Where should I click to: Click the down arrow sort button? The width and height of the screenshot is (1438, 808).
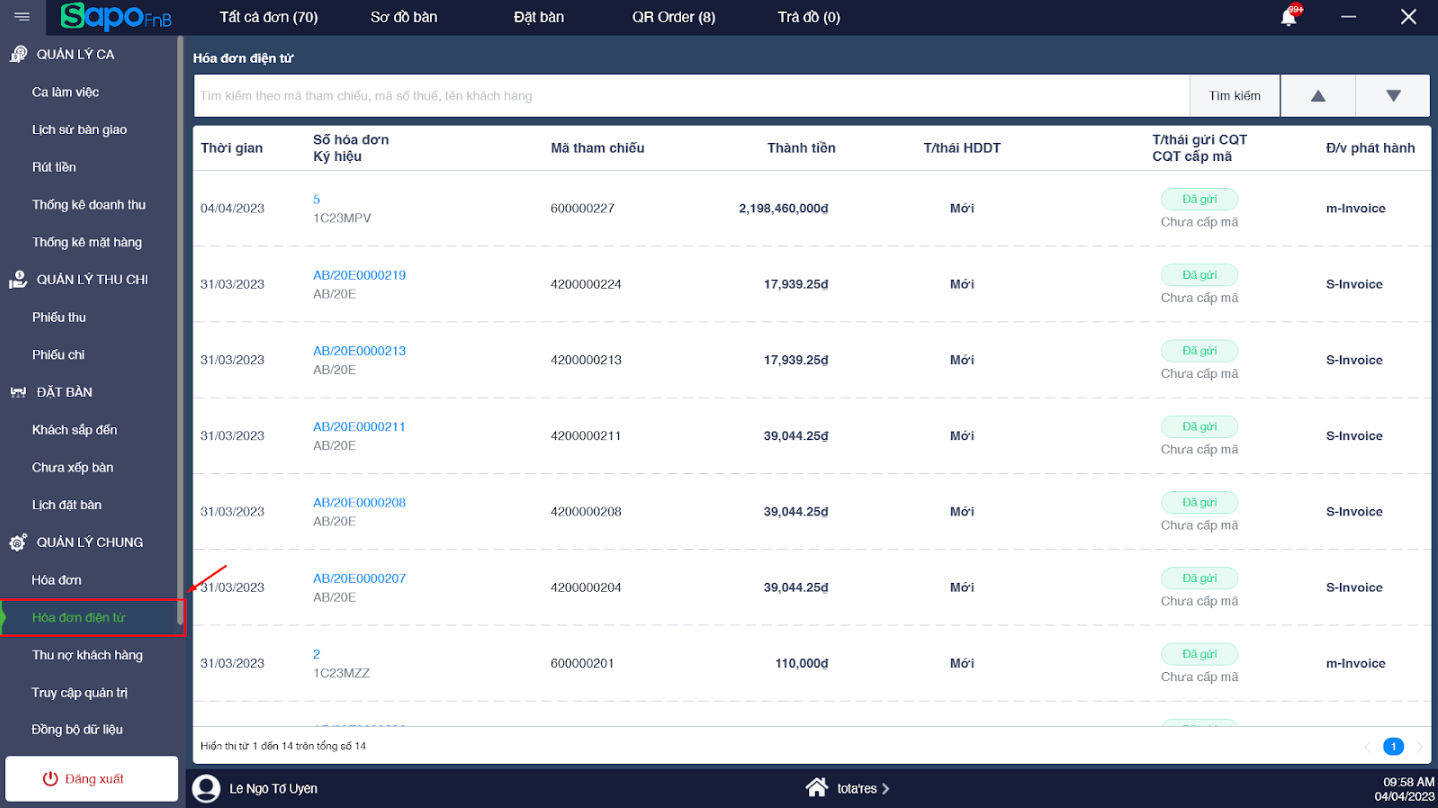(1393, 96)
